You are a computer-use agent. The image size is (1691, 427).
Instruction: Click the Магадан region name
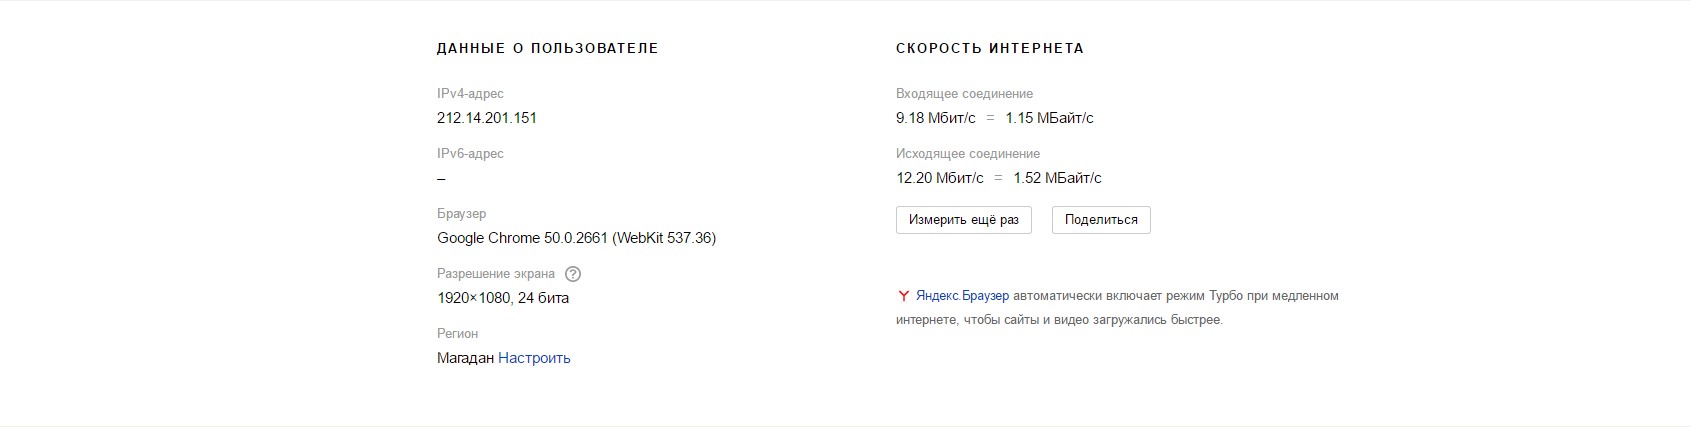pyautogui.click(x=465, y=358)
